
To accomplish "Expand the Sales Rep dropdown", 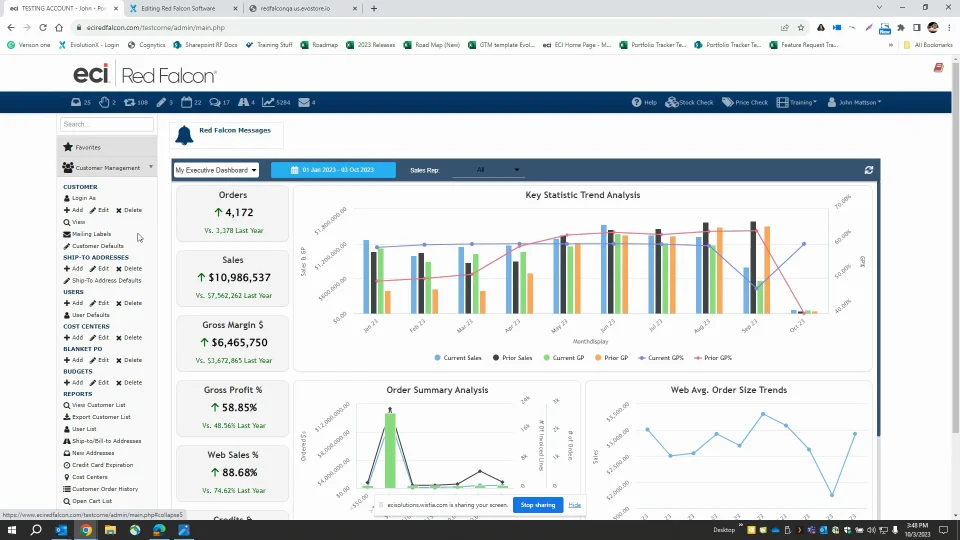I will tap(486, 170).
